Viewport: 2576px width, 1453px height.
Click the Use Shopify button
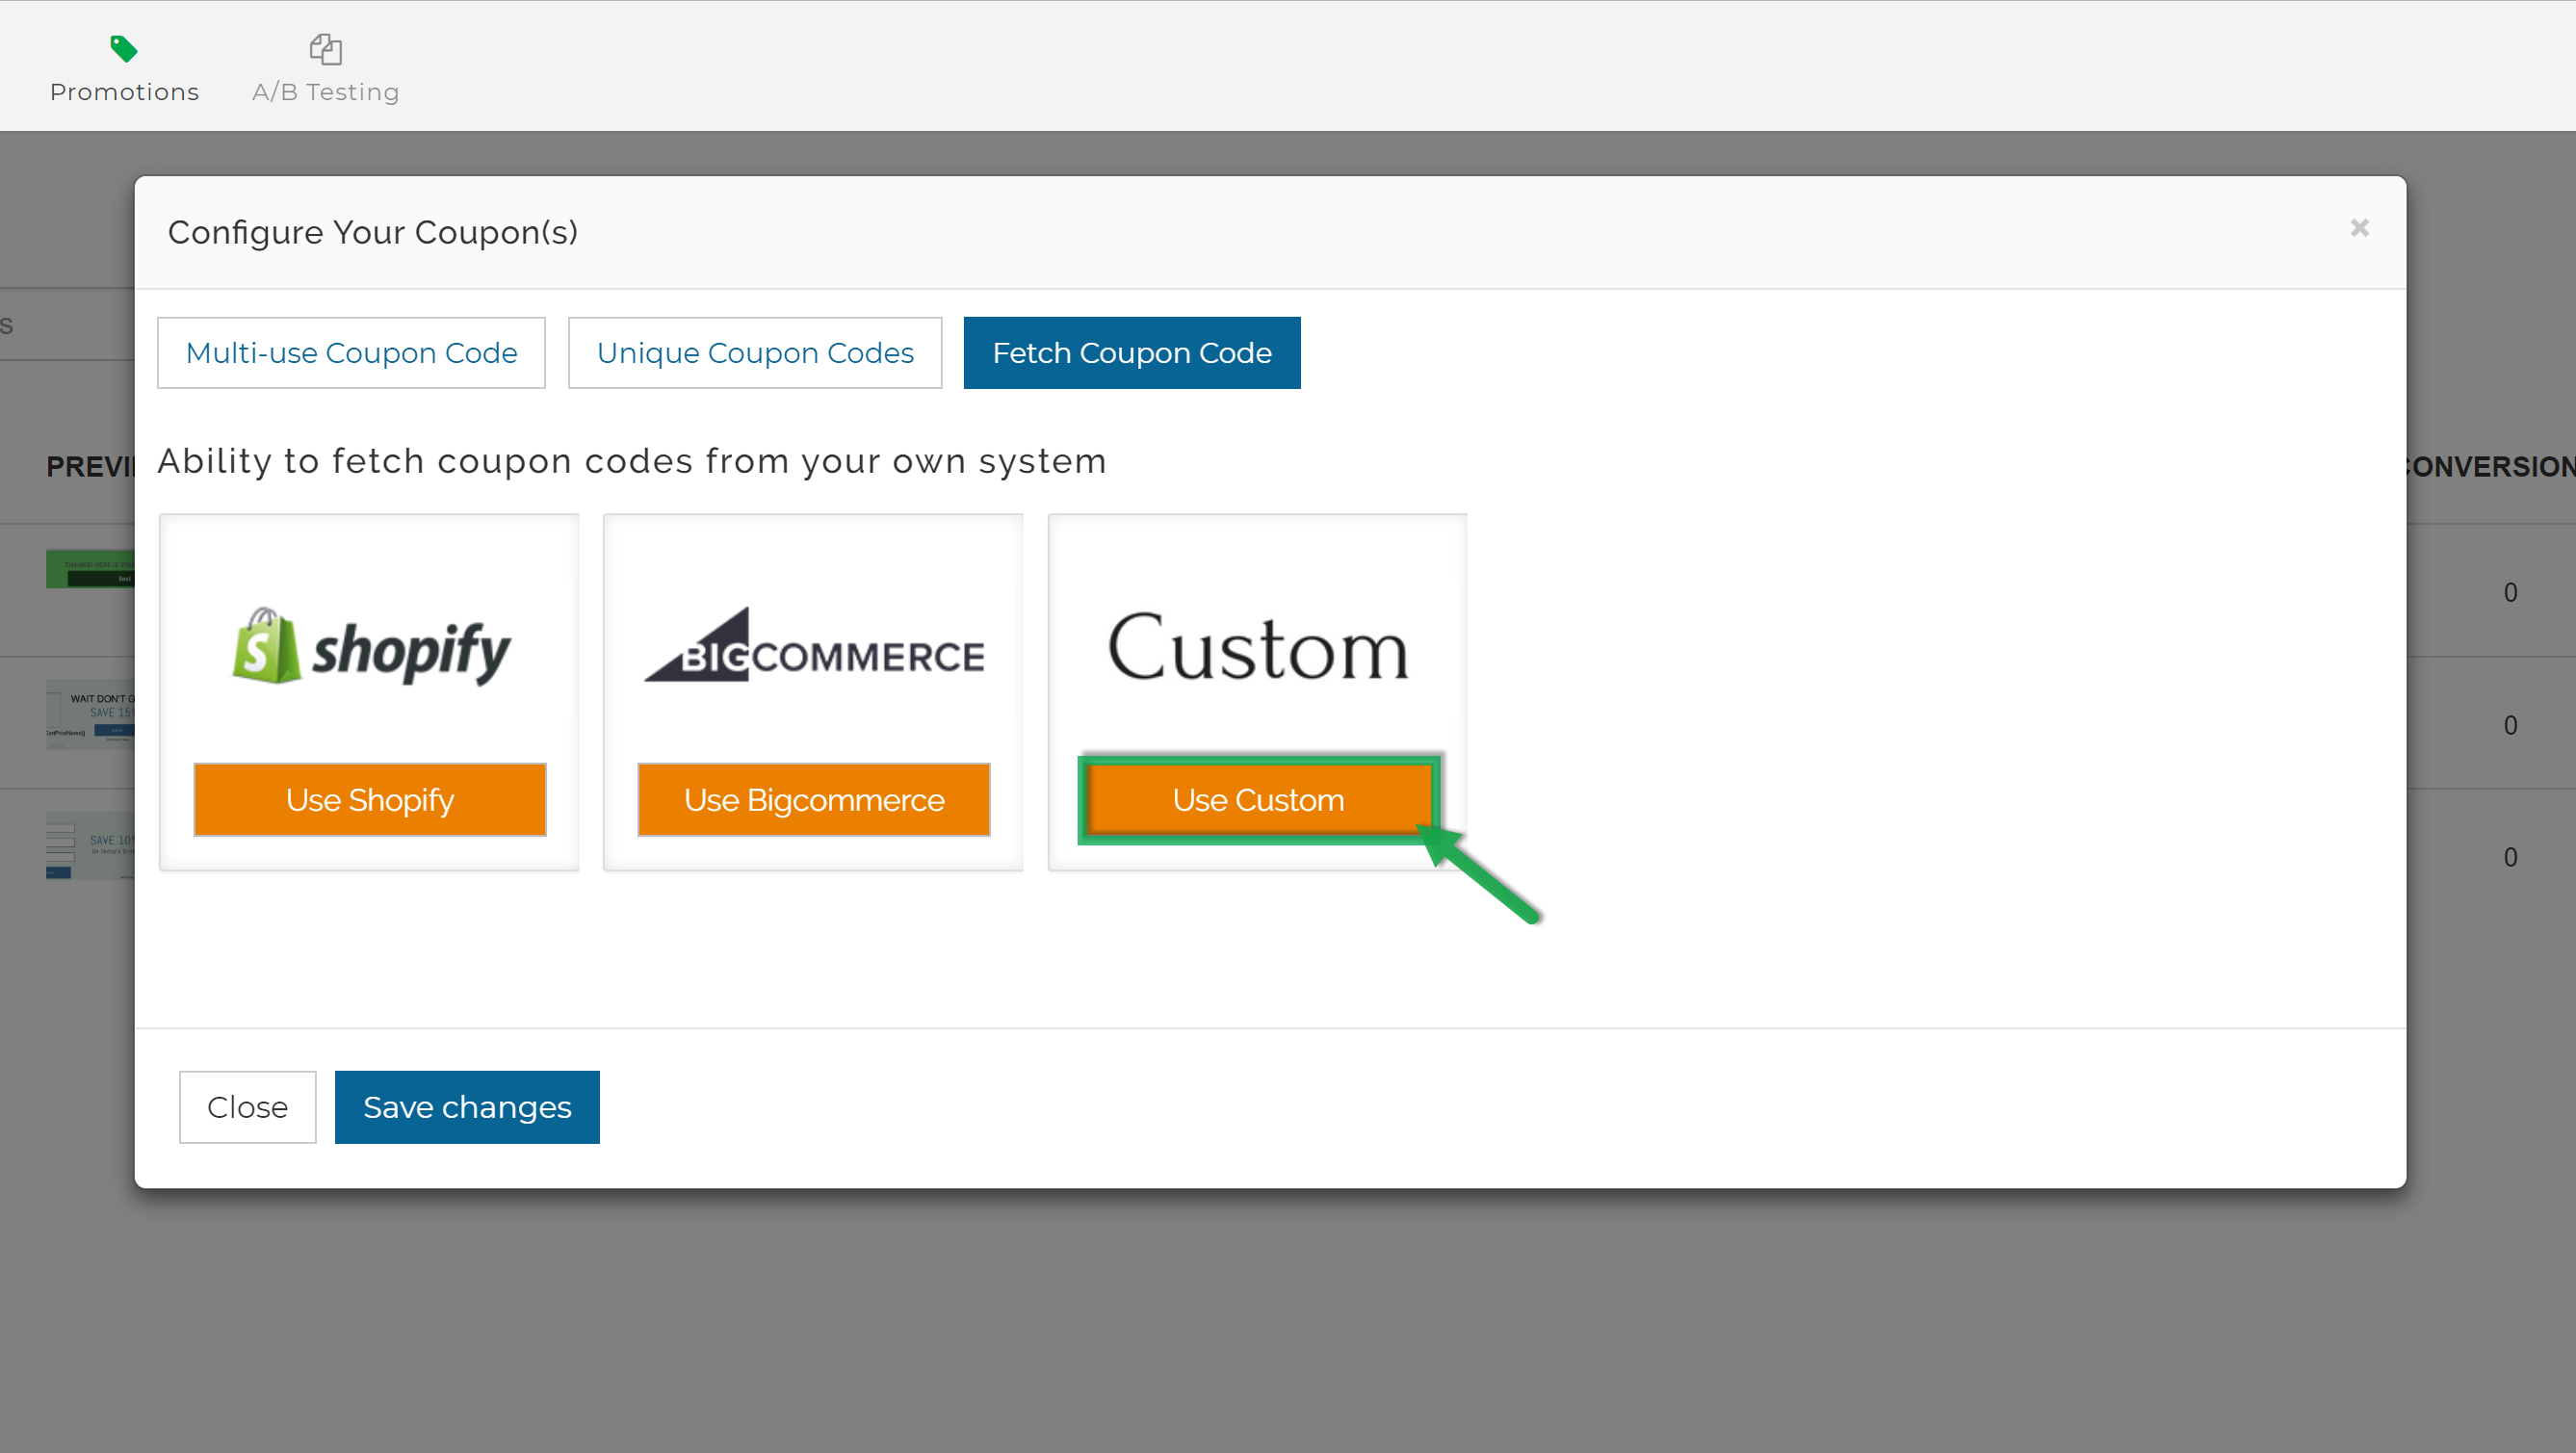(x=369, y=799)
